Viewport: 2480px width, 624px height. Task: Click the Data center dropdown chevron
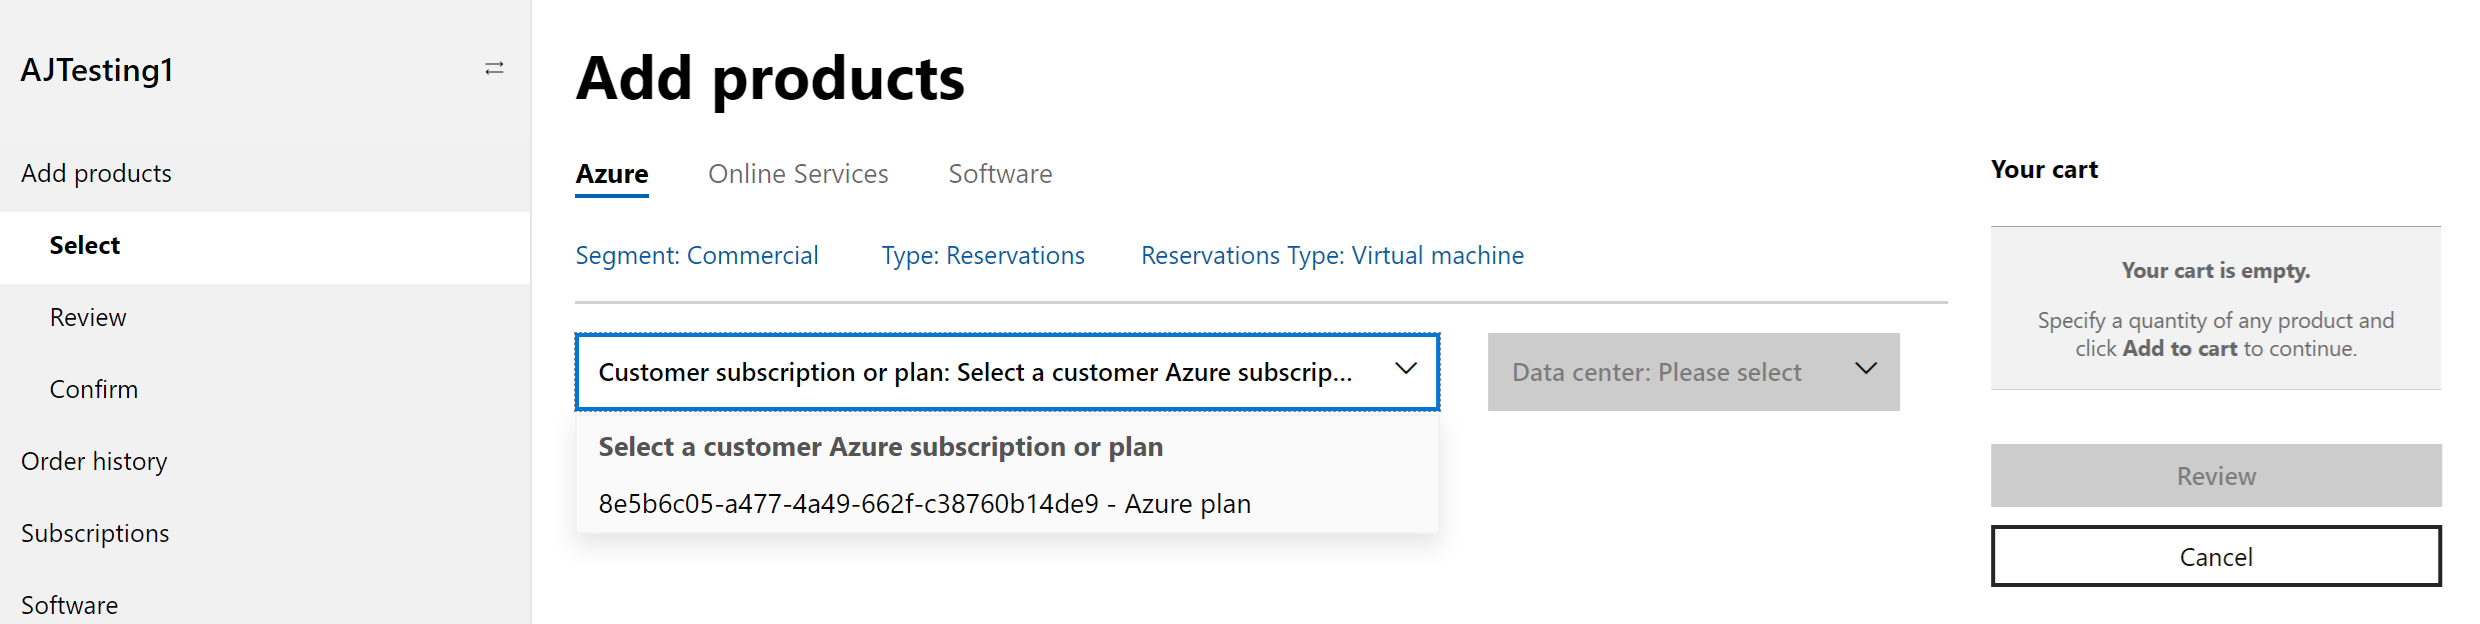coord(1865,370)
